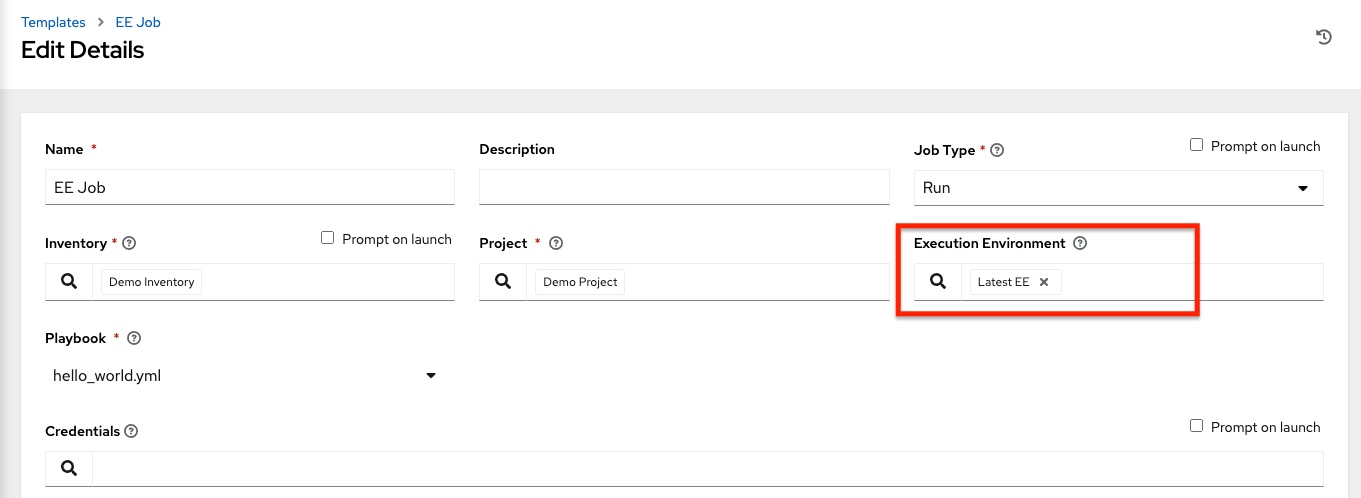The height and width of the screenshot is (498, 1361).
Task: Show help for Playbook field
Action: click(134, 339)
